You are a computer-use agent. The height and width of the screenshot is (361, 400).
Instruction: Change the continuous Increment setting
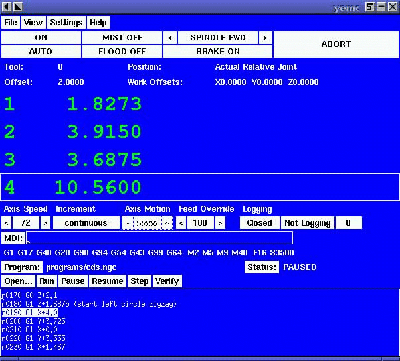coord(86,223)
